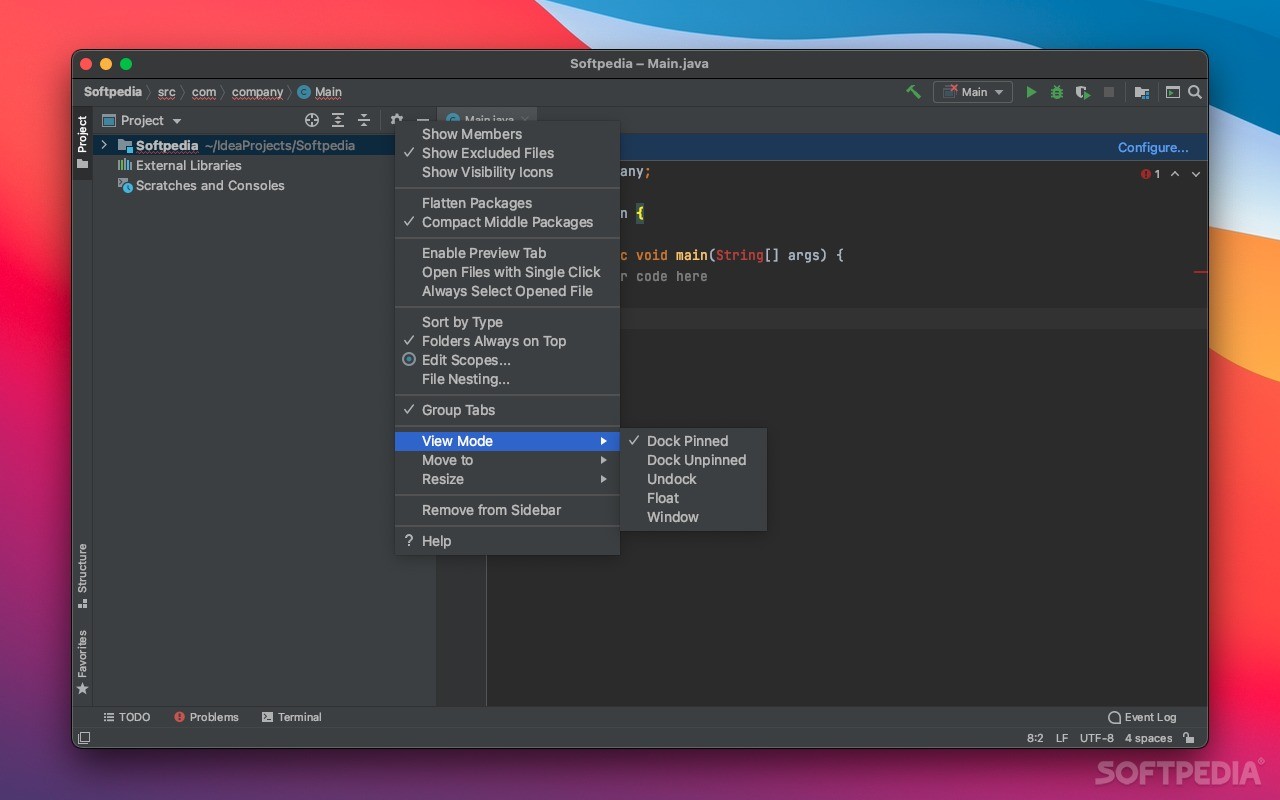This screenshot has width=1280, height=800.
Task: Run Main with Coverage icon
Action: click(x=1083, y=92)
